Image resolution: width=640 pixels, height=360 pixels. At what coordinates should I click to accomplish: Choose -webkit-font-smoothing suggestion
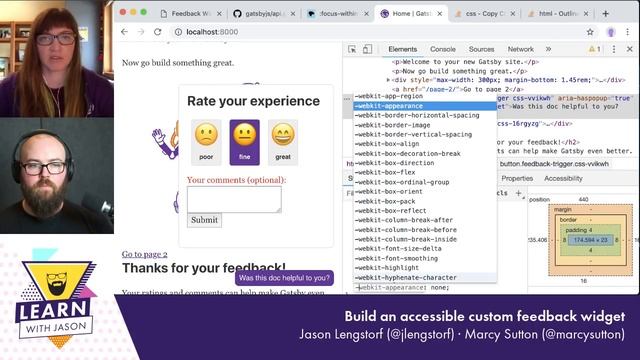tap(425, 258)
